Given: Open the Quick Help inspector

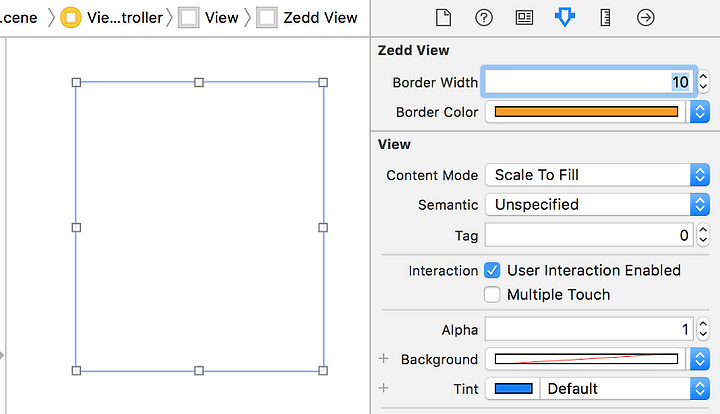Looking at the screenshot, I should click(484, 18).
